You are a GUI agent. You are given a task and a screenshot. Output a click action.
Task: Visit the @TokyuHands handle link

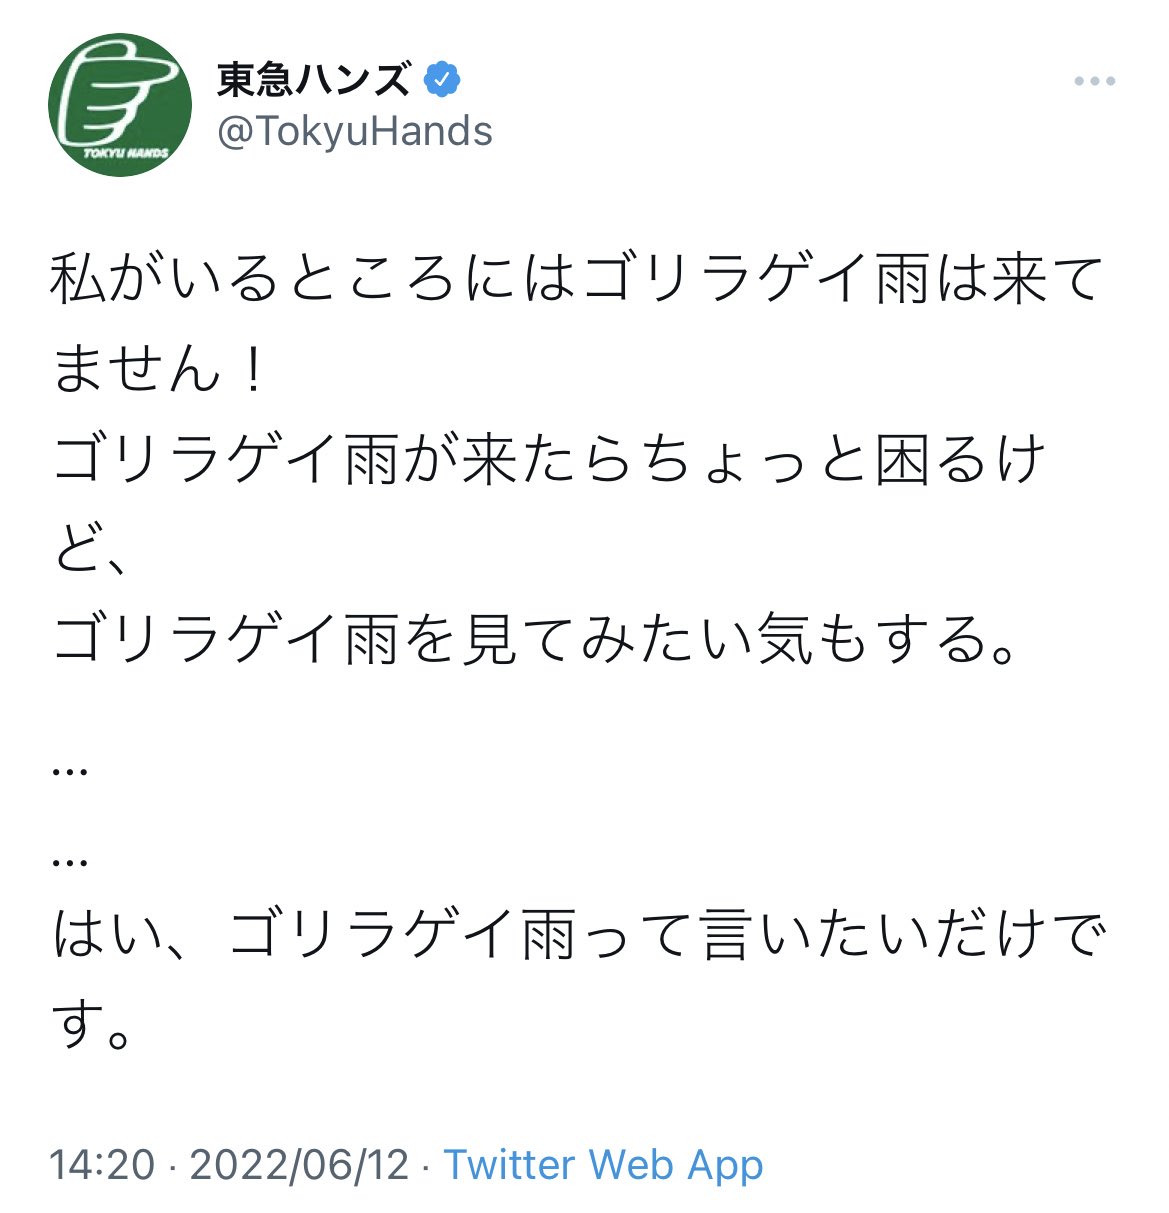(x=355, y=131)
